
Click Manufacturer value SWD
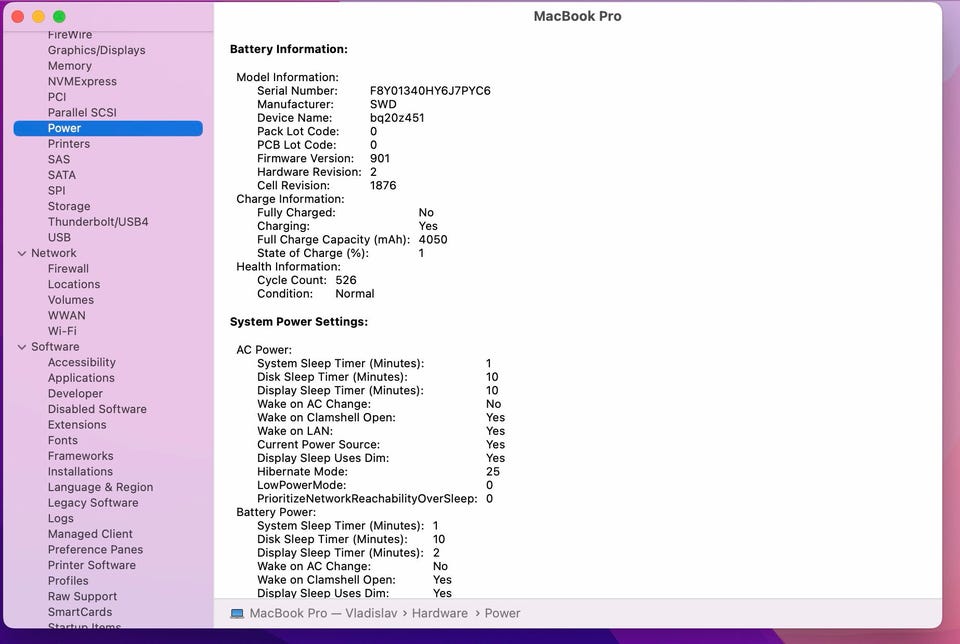tap(383, 104)
